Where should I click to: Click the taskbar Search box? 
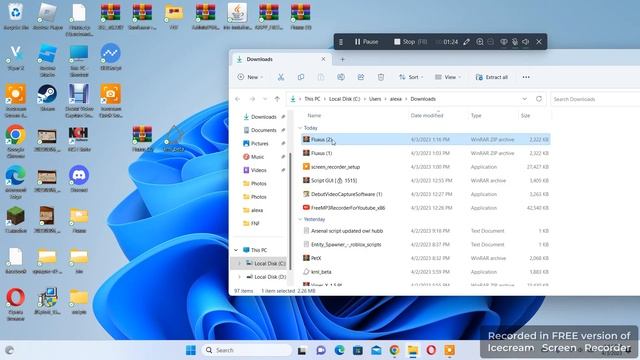[247, 350]
